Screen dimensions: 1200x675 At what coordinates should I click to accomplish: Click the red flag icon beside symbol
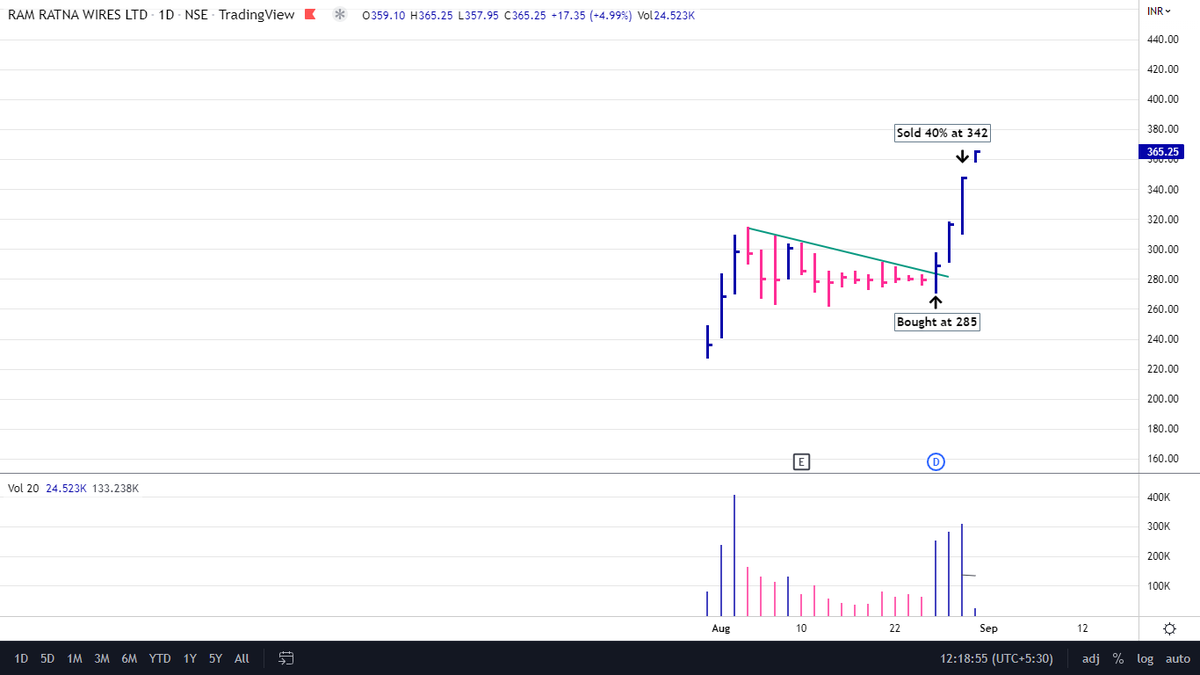point(312,14)
